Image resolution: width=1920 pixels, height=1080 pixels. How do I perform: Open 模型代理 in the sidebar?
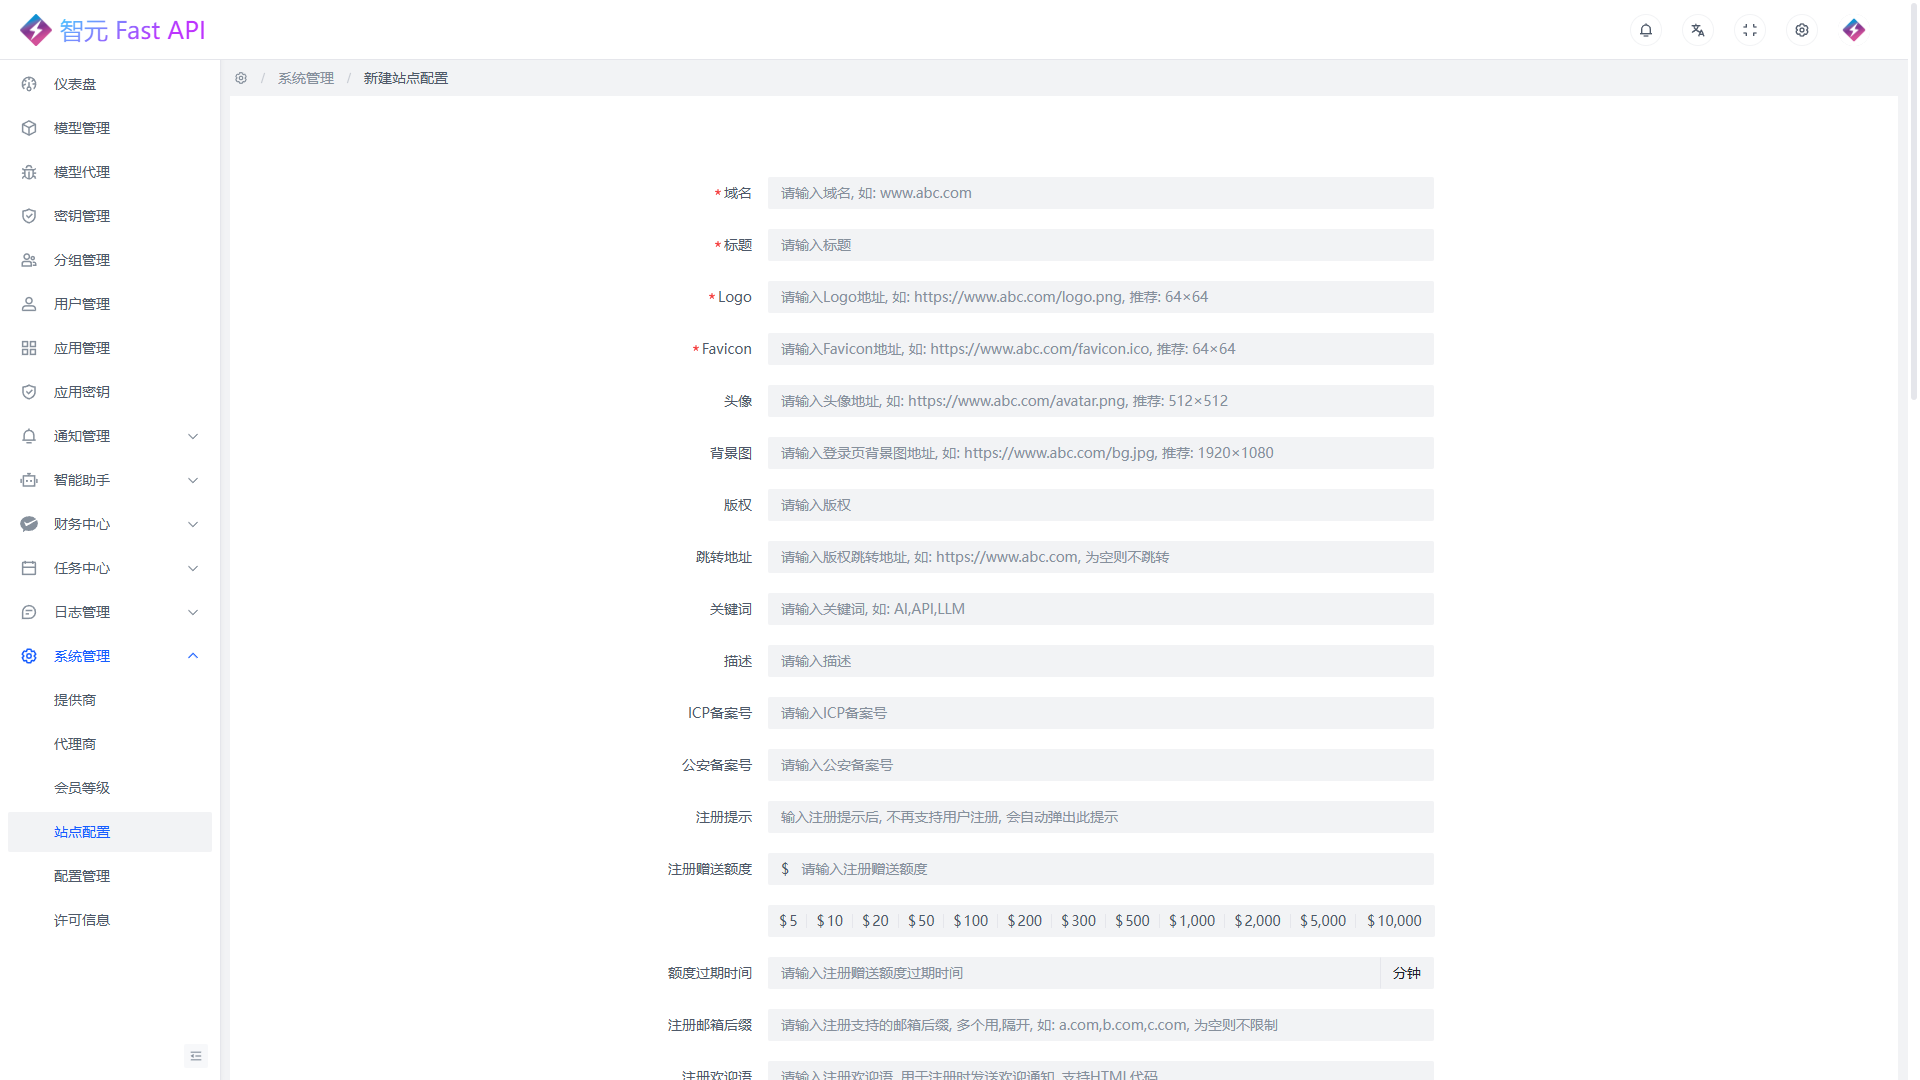[x=82, y=172]
